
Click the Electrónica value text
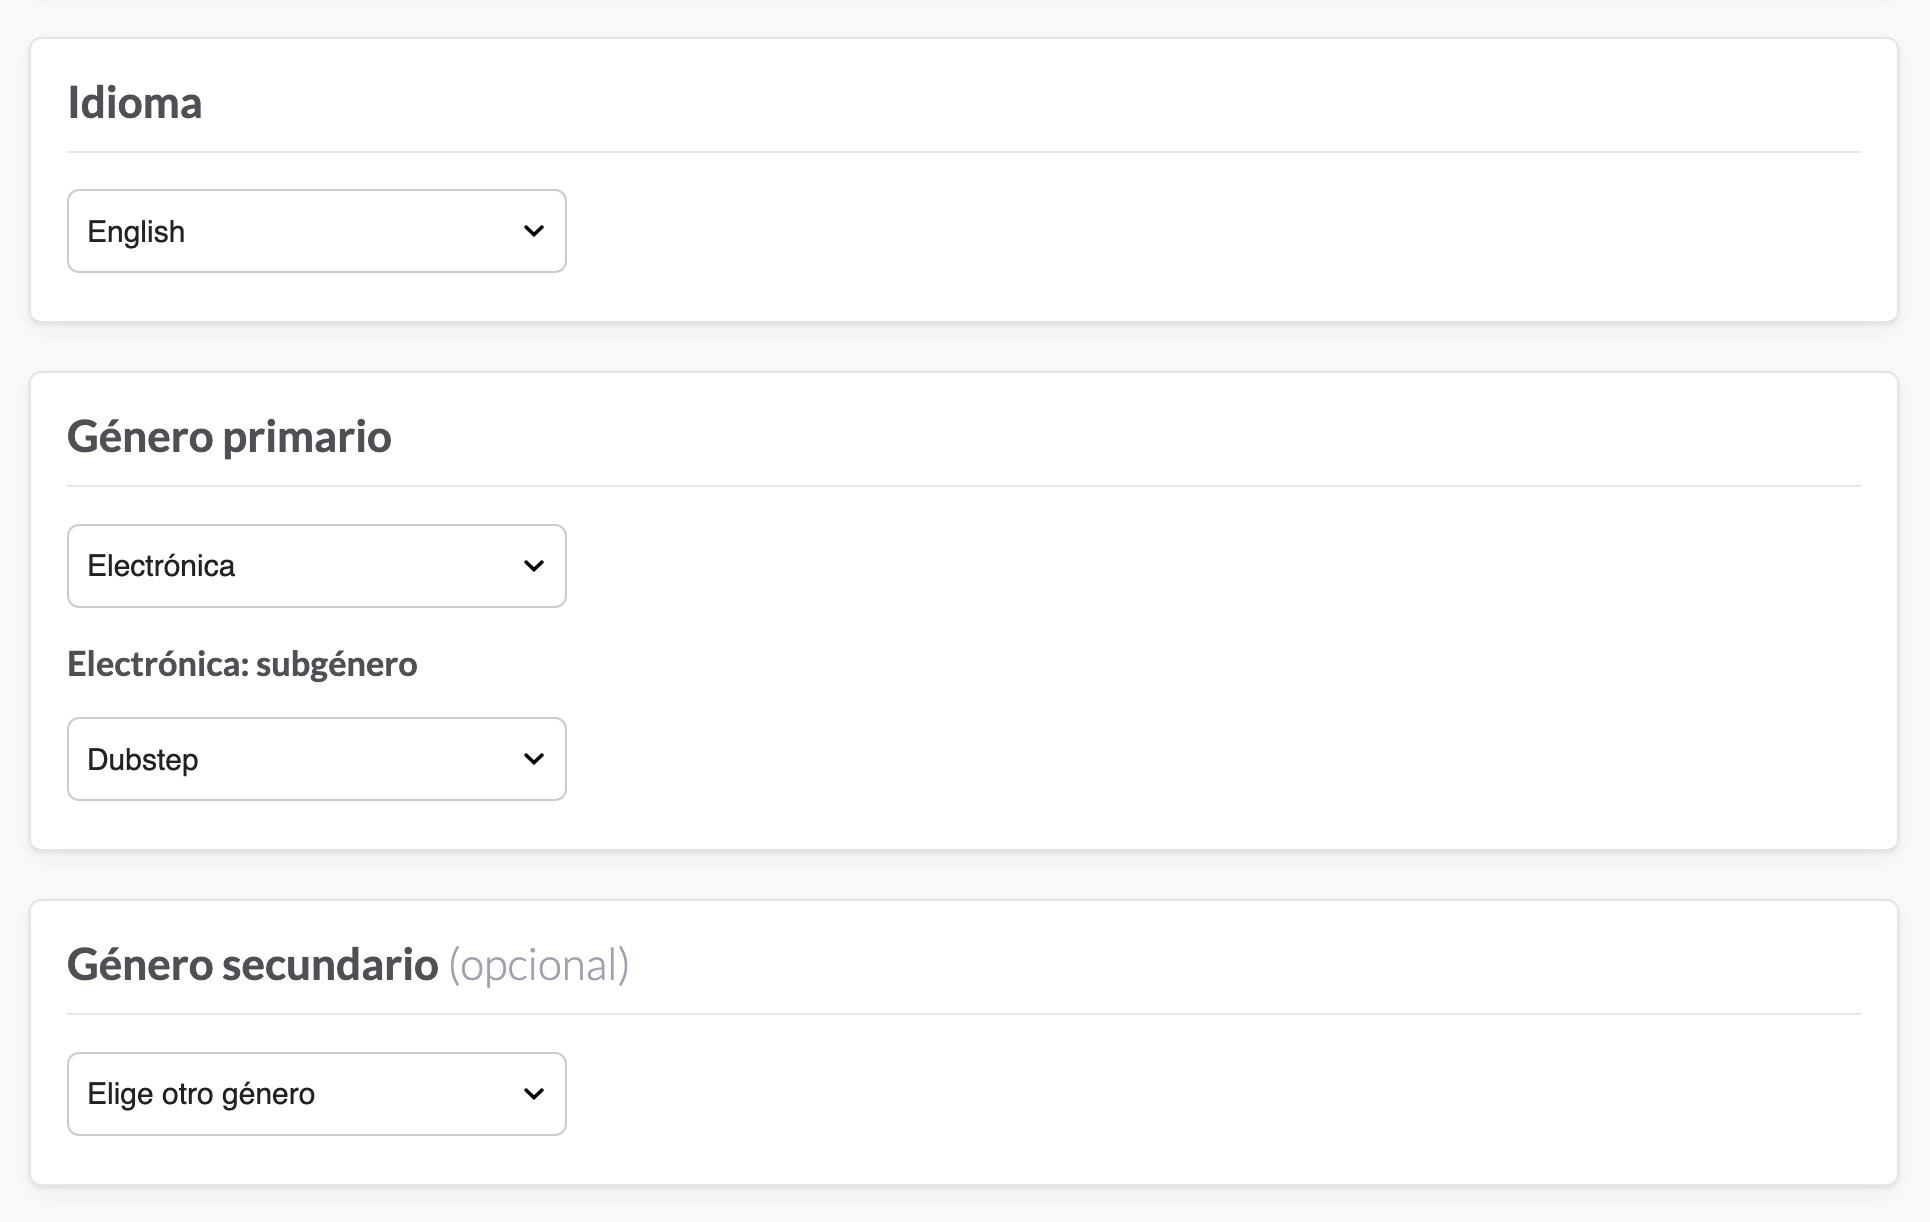[161, 566]
